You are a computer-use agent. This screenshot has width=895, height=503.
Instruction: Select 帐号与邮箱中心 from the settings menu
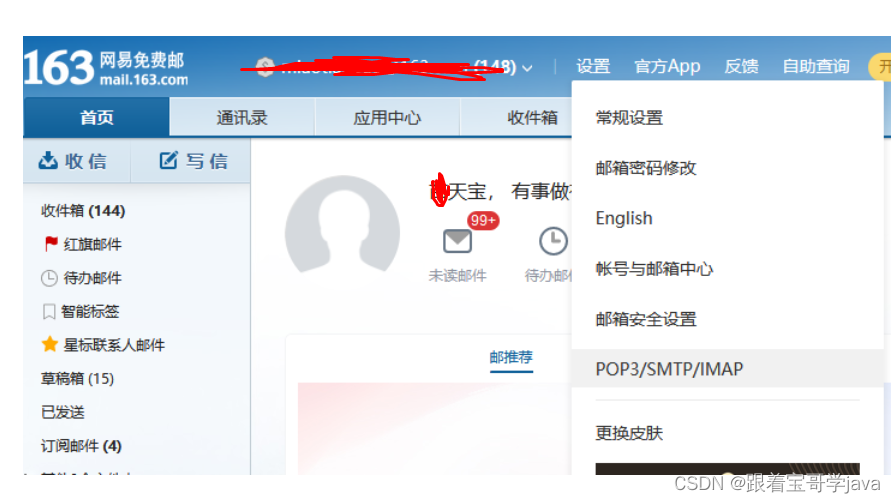654,268
